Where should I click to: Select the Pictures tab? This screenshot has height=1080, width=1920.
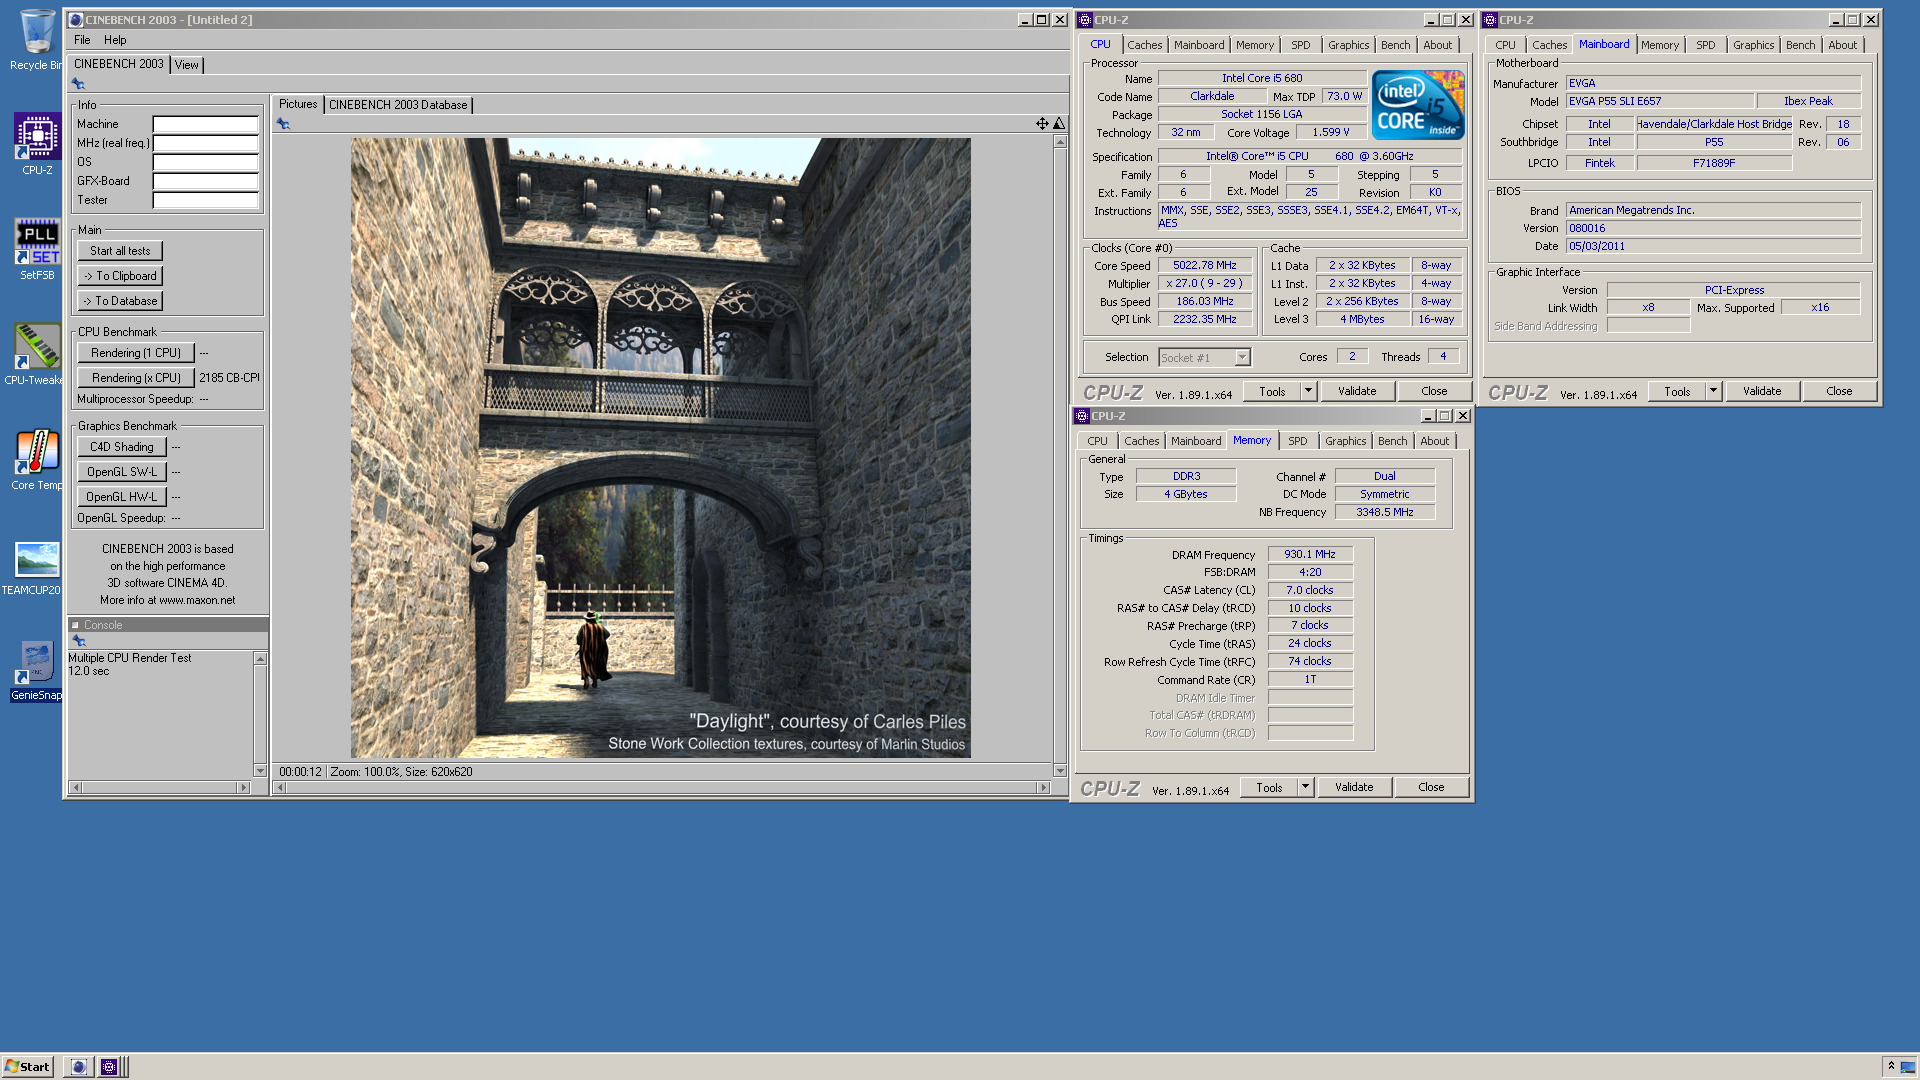[297, 104]
